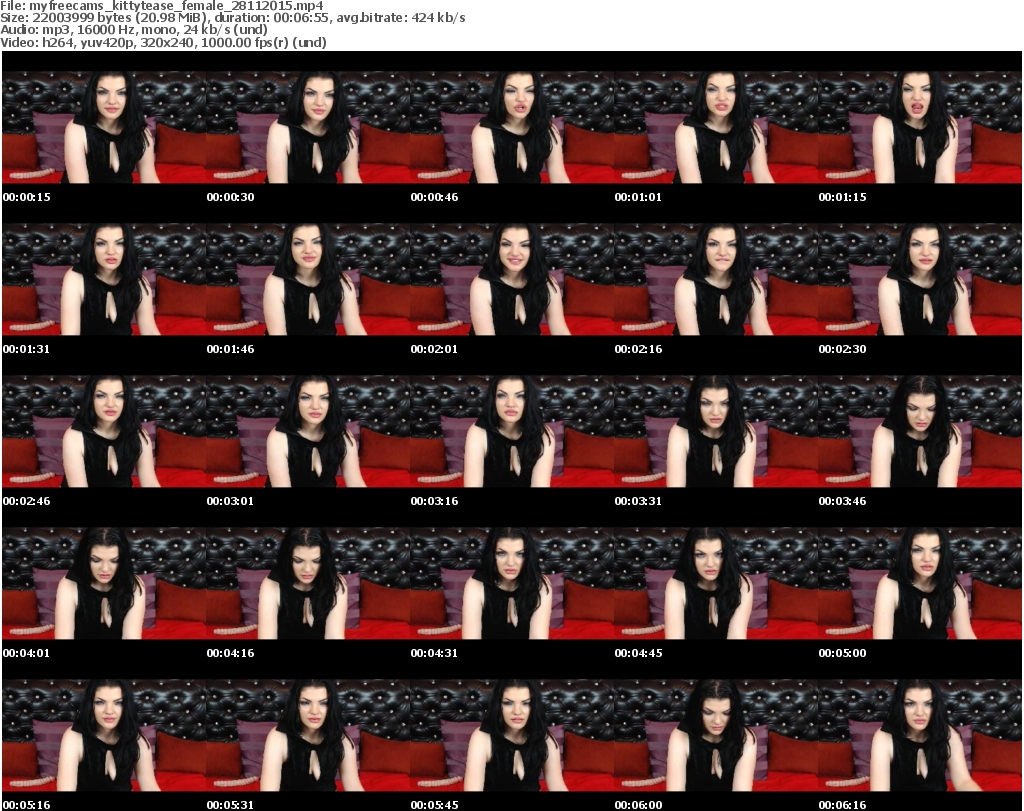Click the 00:00:46 timestamp label
Image resolution: width=1024 pixels, height=811 pixels.
pyautogui.click(x=434, y=197)
